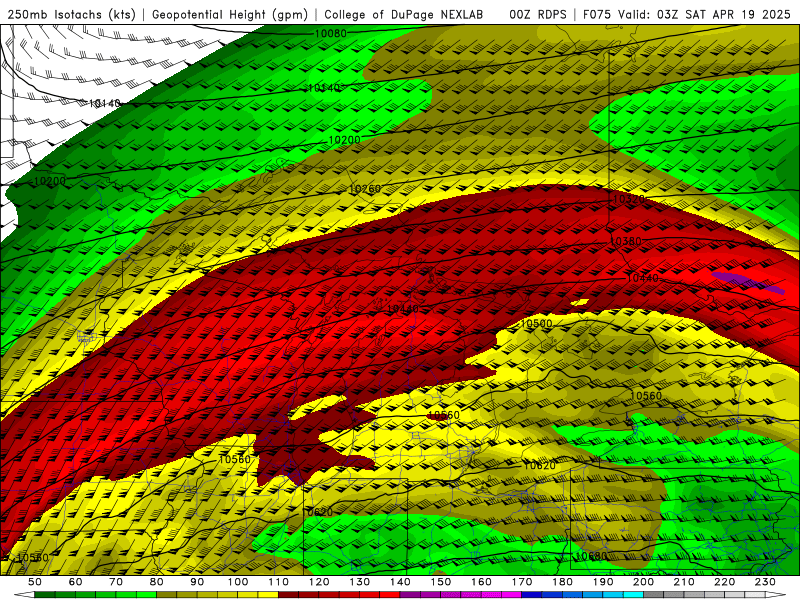
Task: Click the magenta swatch left of 170
Action: pos(512,595)
